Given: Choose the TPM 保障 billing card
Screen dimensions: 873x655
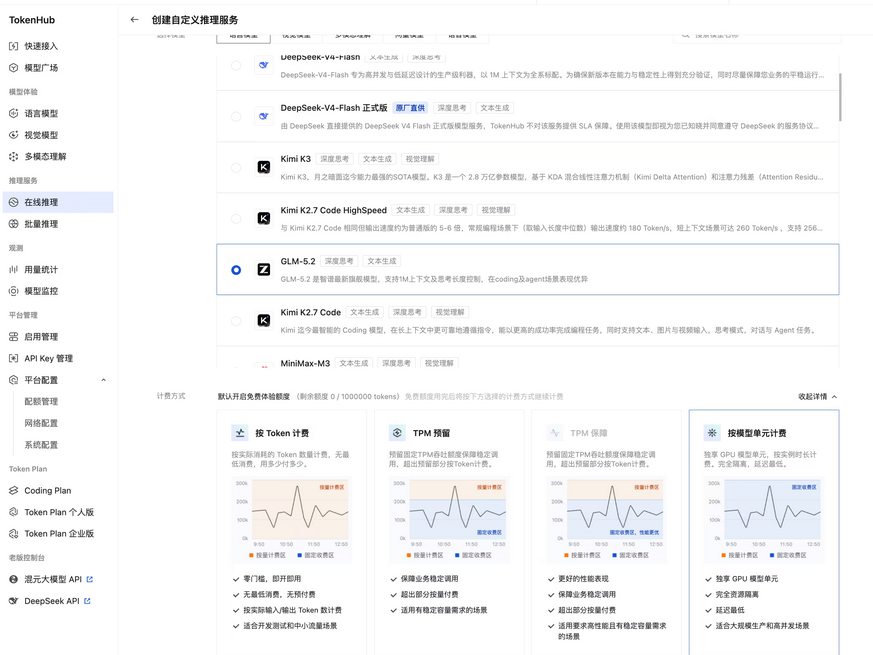Looking at the screenshot, I should pyautogui.click(x=606, y=532).
